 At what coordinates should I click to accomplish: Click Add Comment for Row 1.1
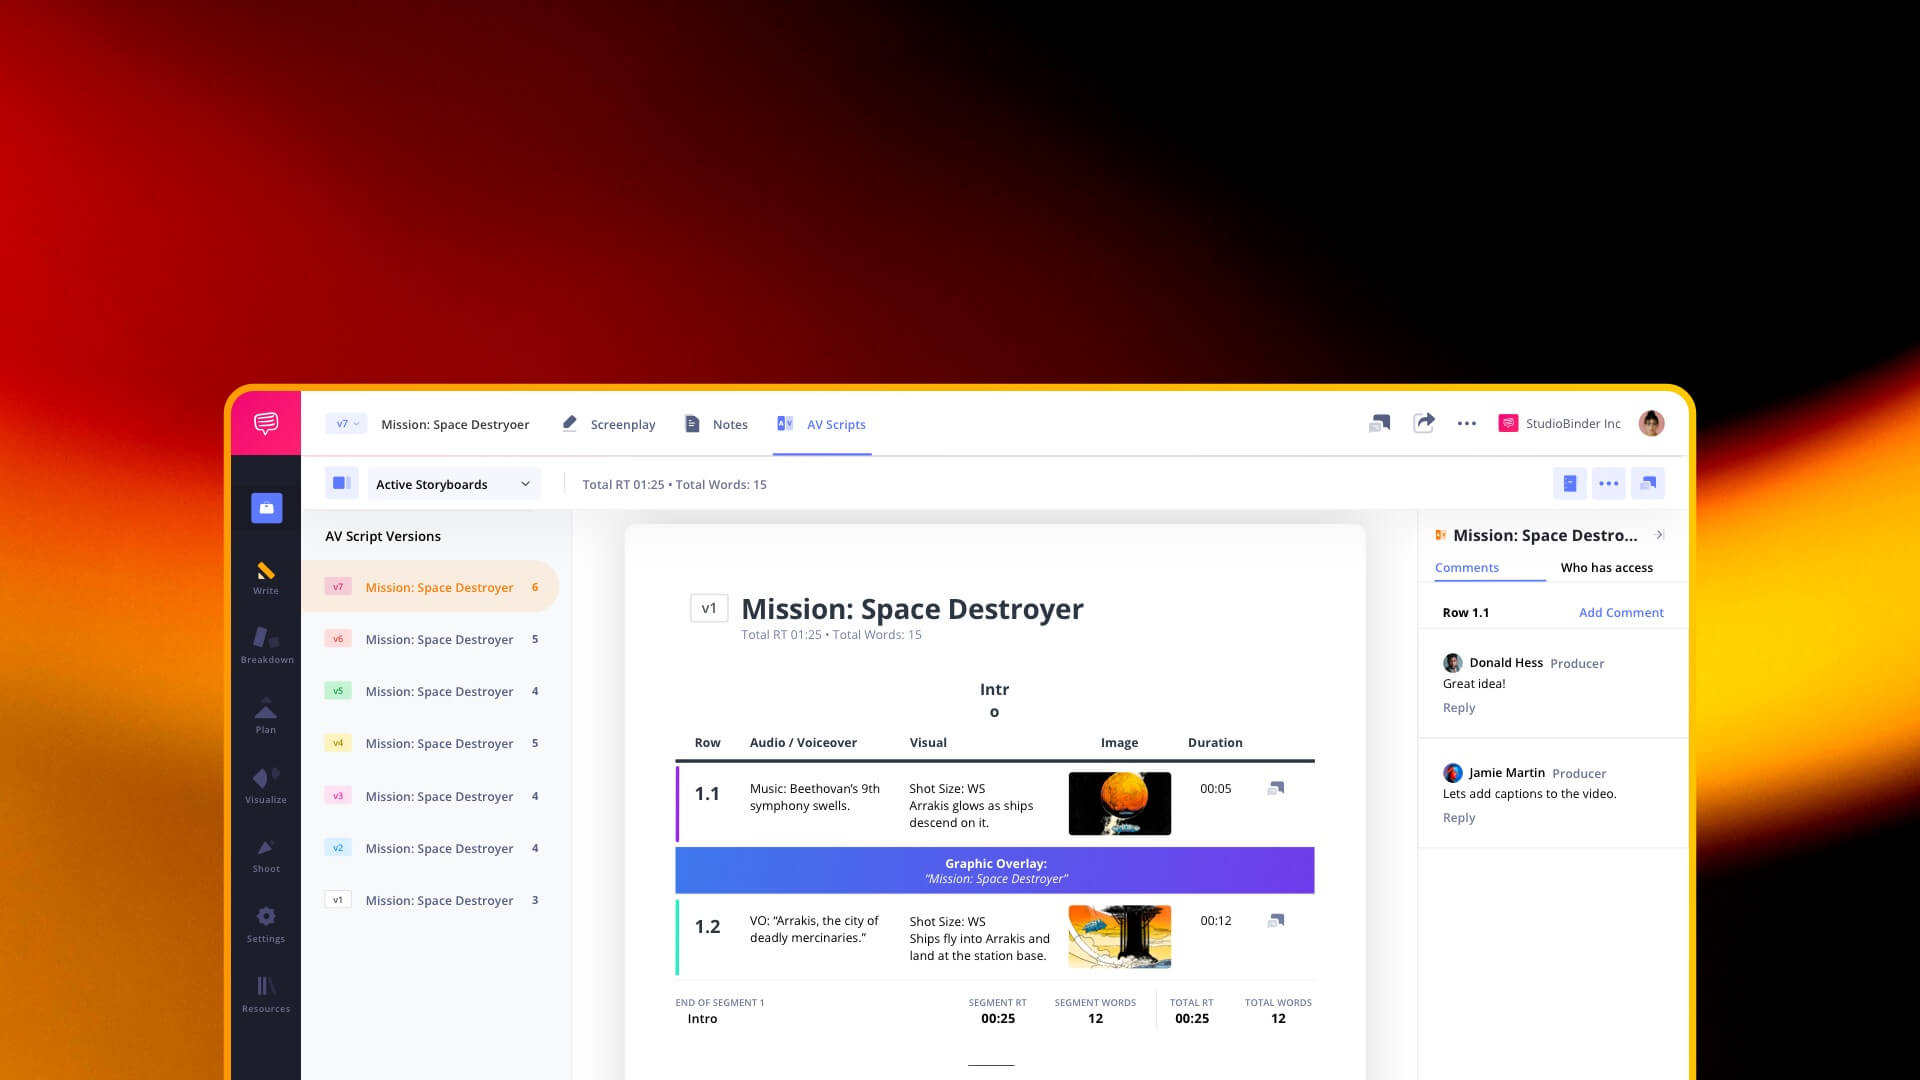coord(1621,612)
